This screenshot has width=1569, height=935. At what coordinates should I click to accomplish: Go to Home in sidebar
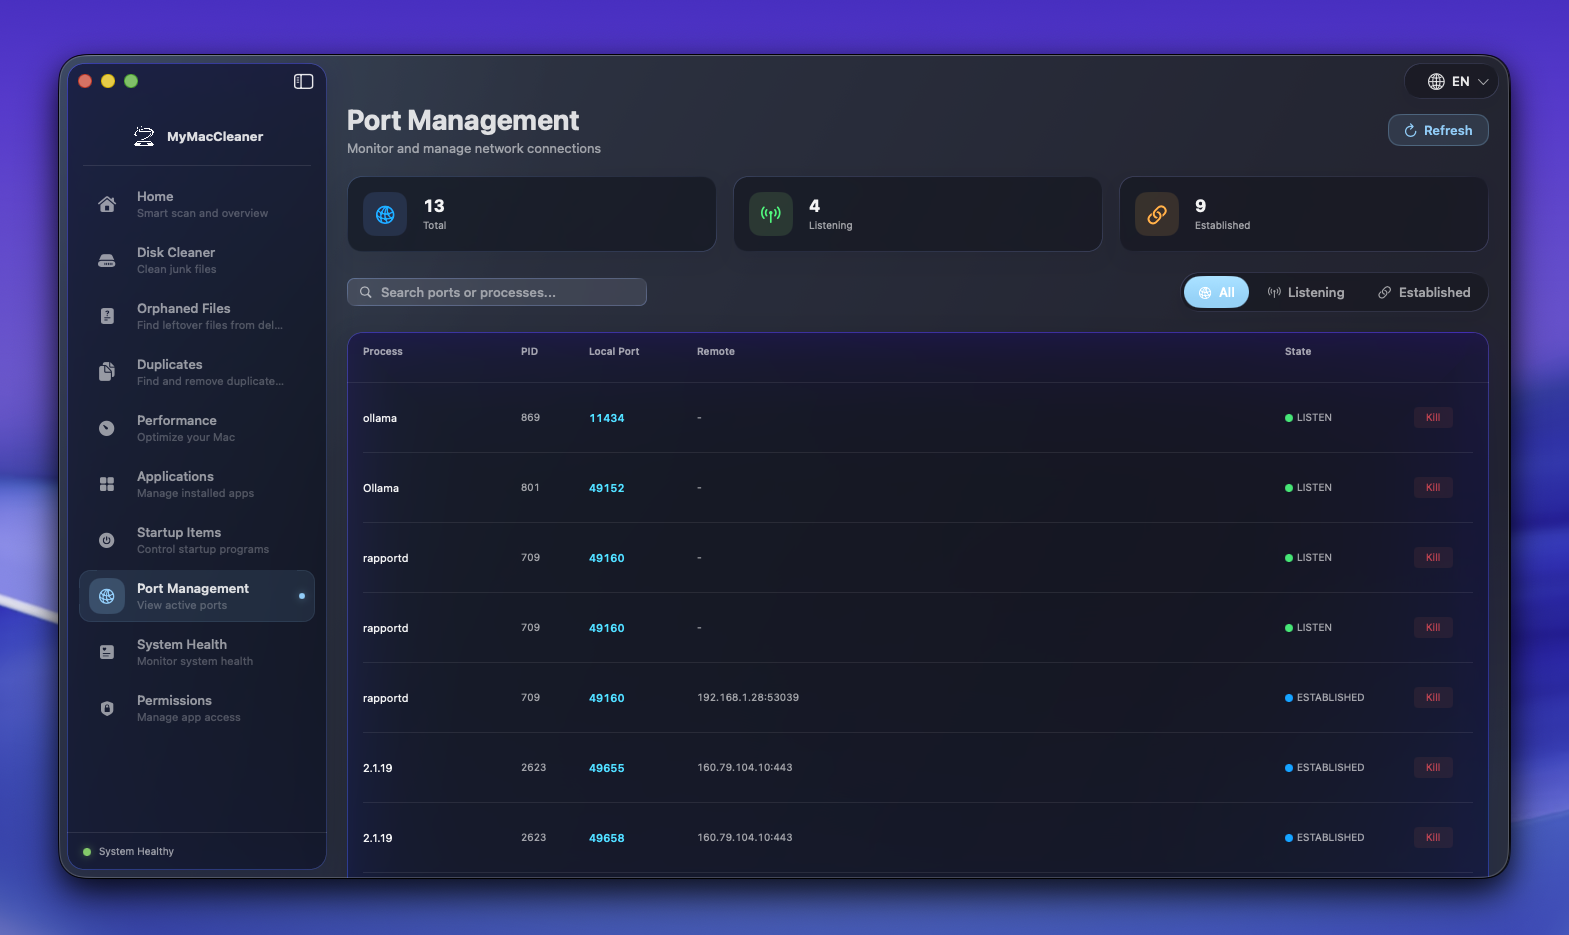point(197,204)
